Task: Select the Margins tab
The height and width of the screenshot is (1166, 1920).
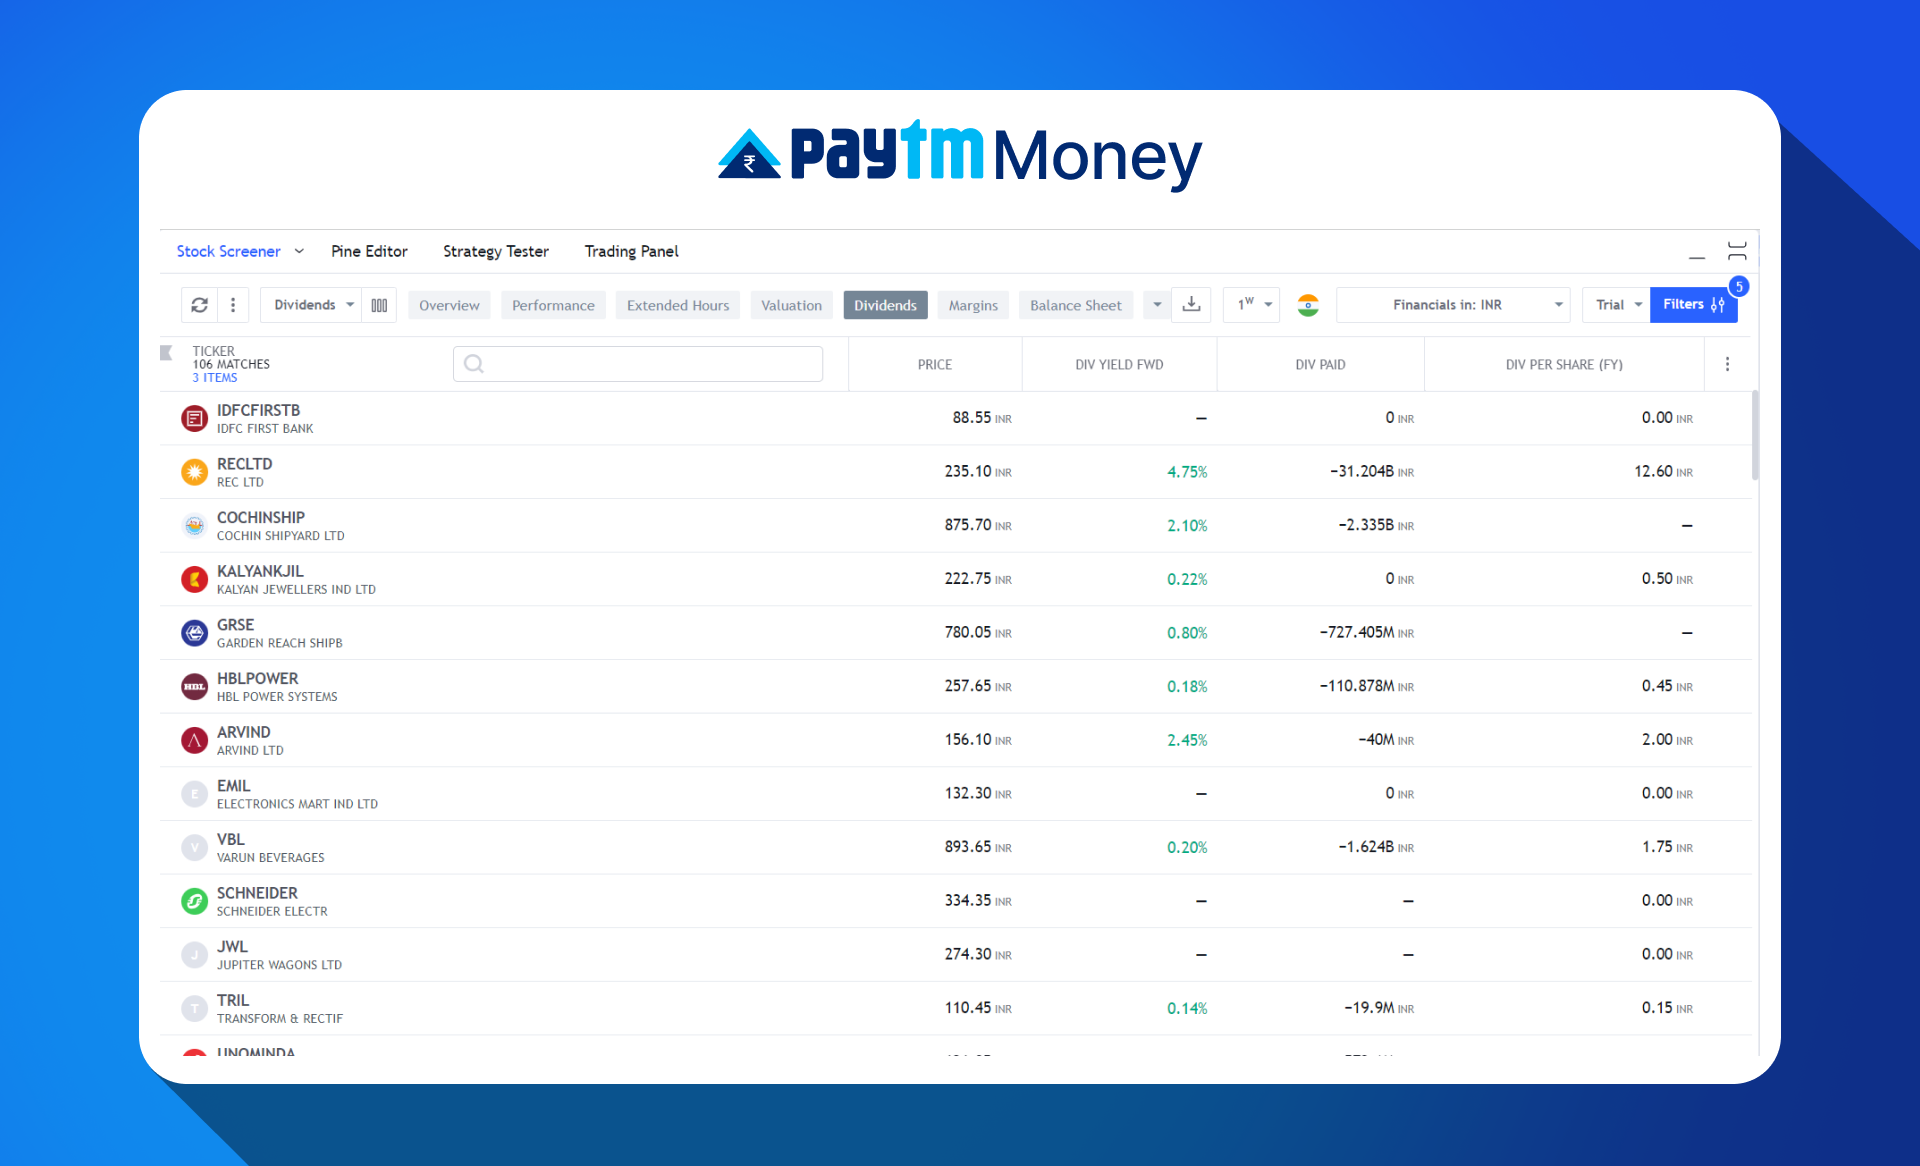Action: pyautogui.click(x=972, y=304)
